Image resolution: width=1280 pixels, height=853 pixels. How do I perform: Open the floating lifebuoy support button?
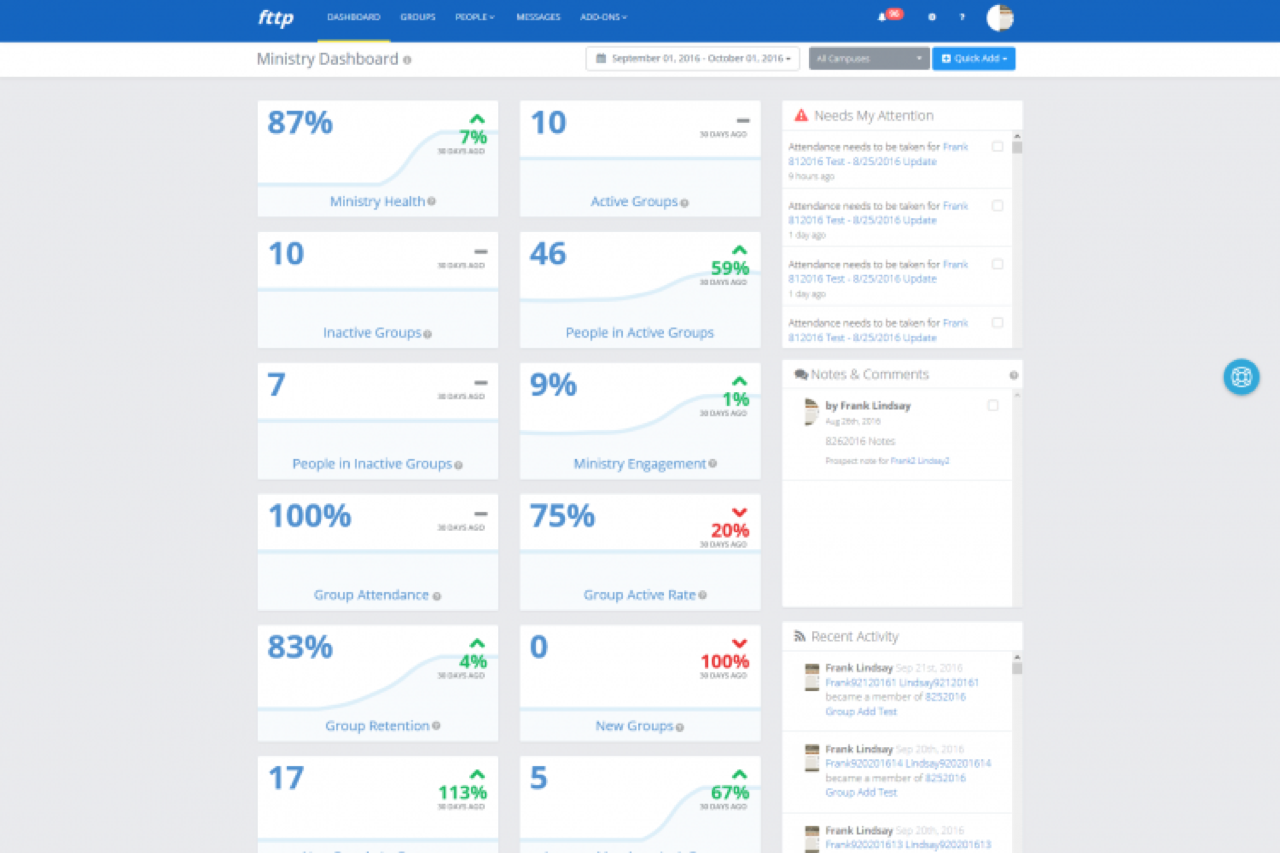(1241, 377)
